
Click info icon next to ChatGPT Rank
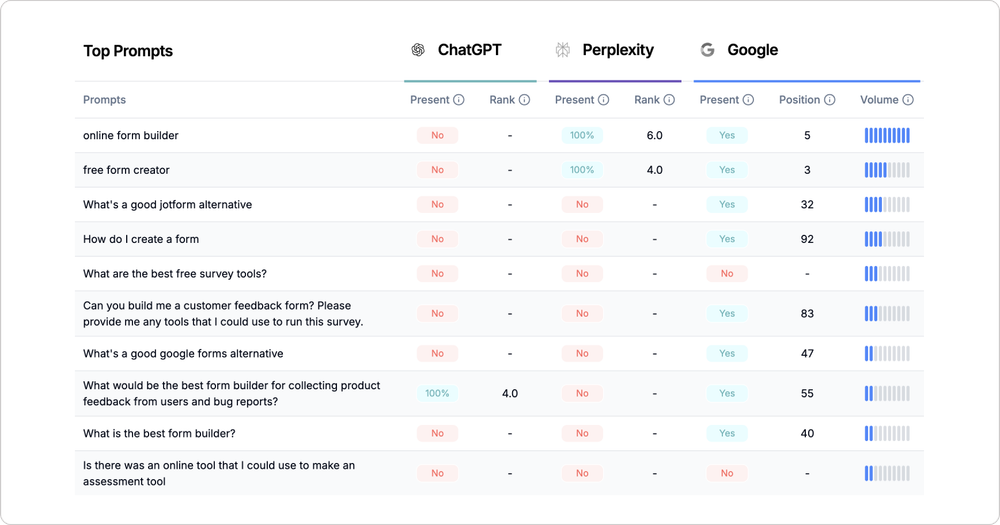pyautogui.click(x=524, y=100)
